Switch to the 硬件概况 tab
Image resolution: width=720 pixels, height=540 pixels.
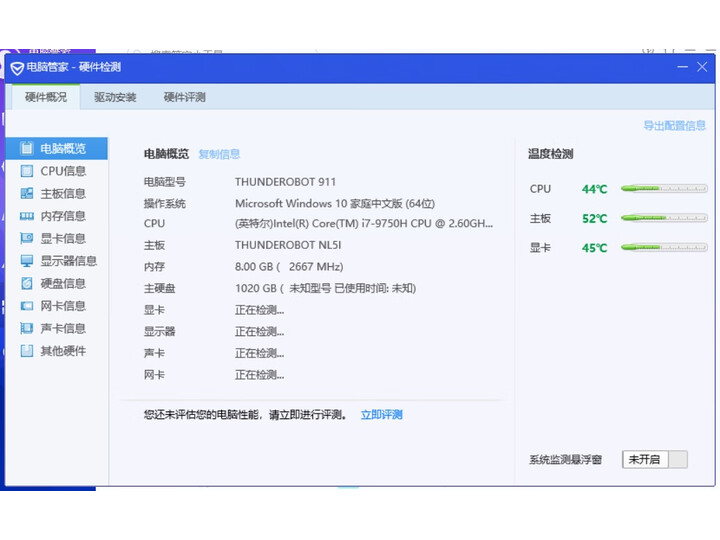click(46, 97)
